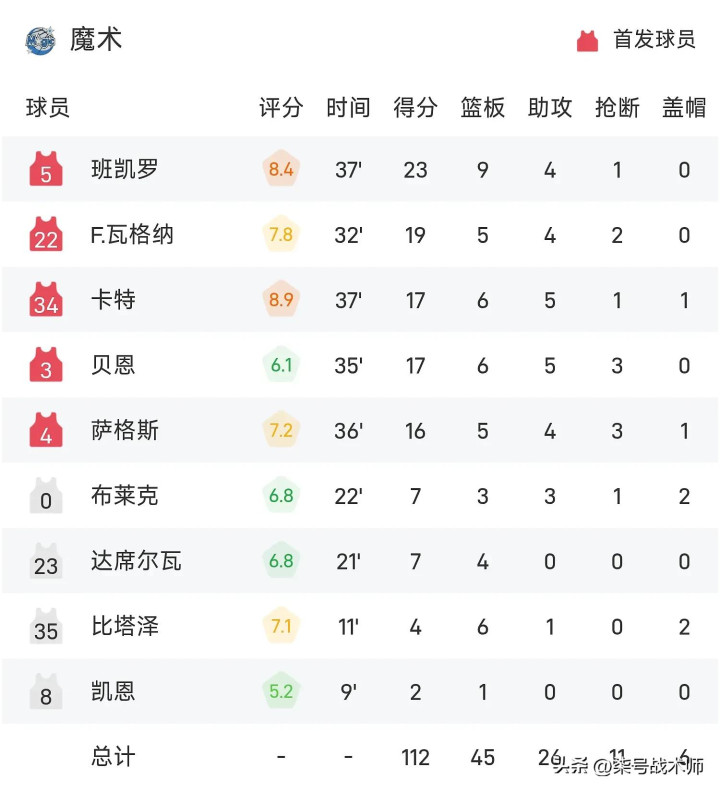This screenshot has height=791, width=720.
Task: Click Bane's number 3 jersey icon
Action: pos(46,365)
